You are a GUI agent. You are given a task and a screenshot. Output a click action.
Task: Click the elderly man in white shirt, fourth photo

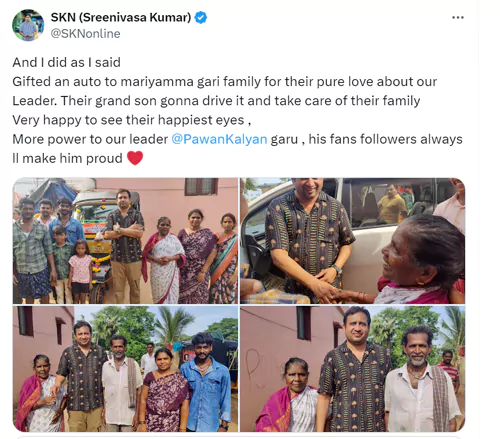(420, 380)
